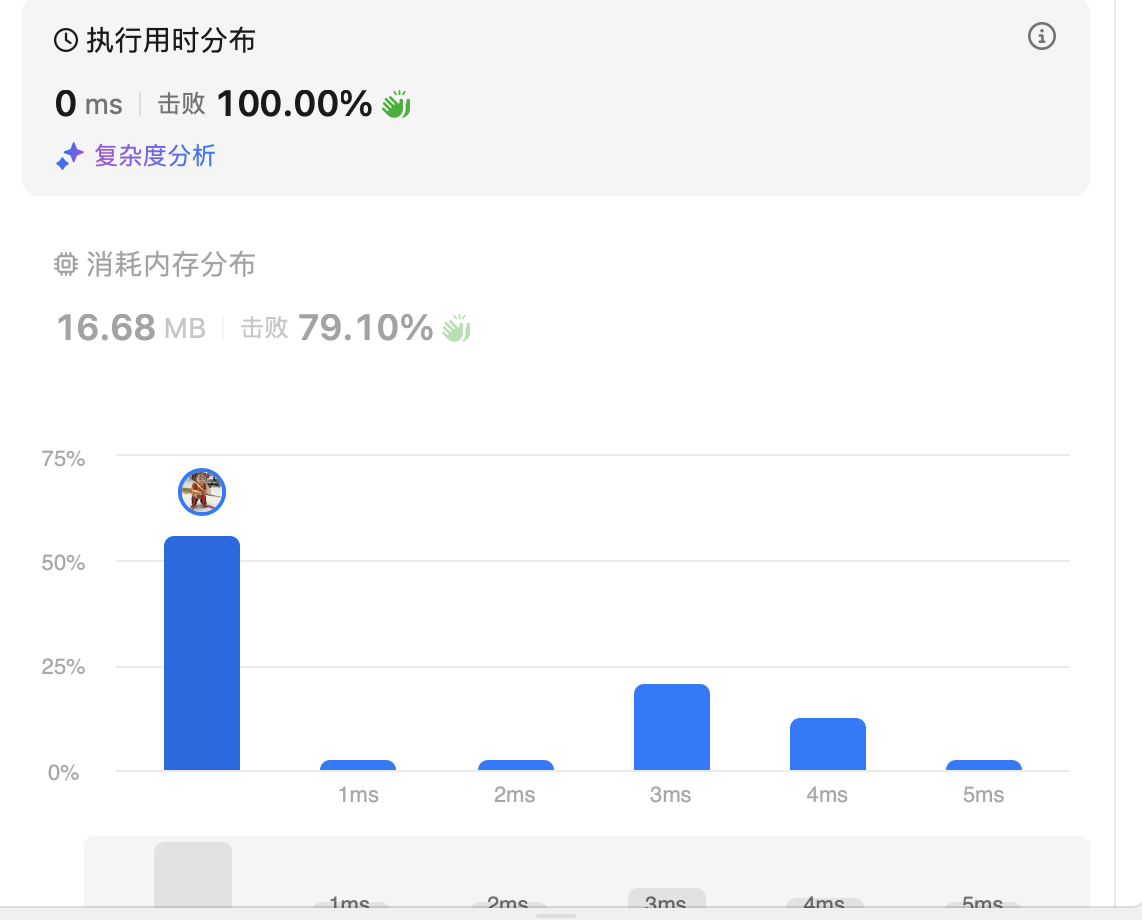The image size is (1142, 920).
Task: Click the 100.00% beat percentage value
Action: (x=294, y=103)
